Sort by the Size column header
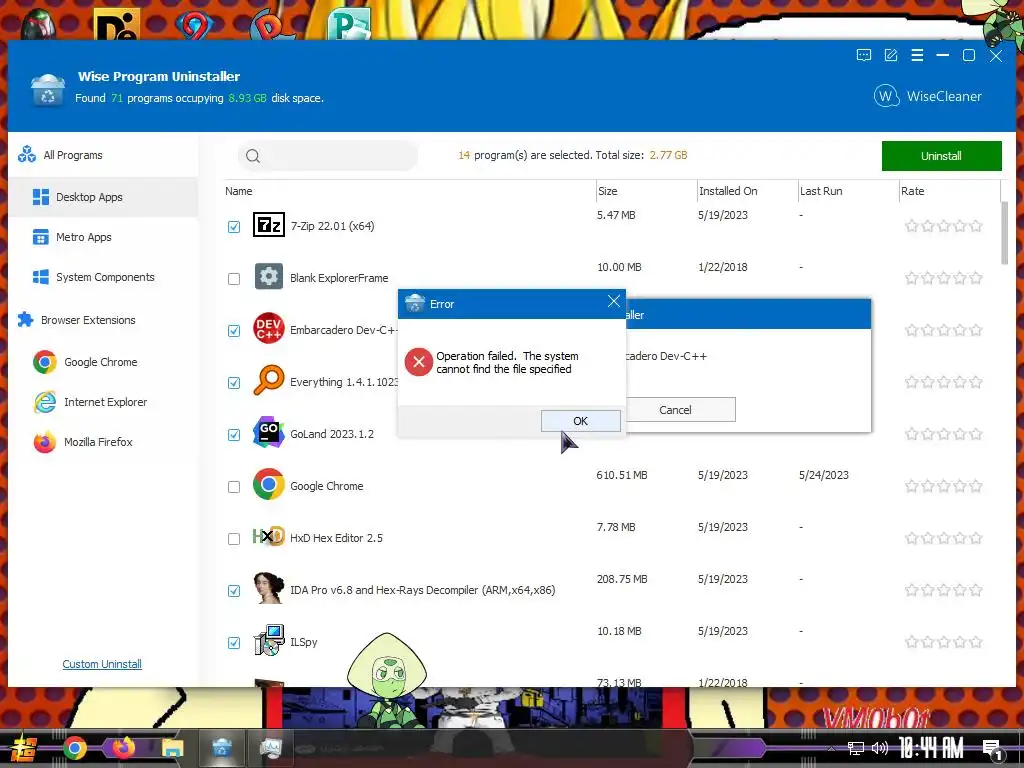The height and width of the screenshot is (768, 1024). pos(607,191)
